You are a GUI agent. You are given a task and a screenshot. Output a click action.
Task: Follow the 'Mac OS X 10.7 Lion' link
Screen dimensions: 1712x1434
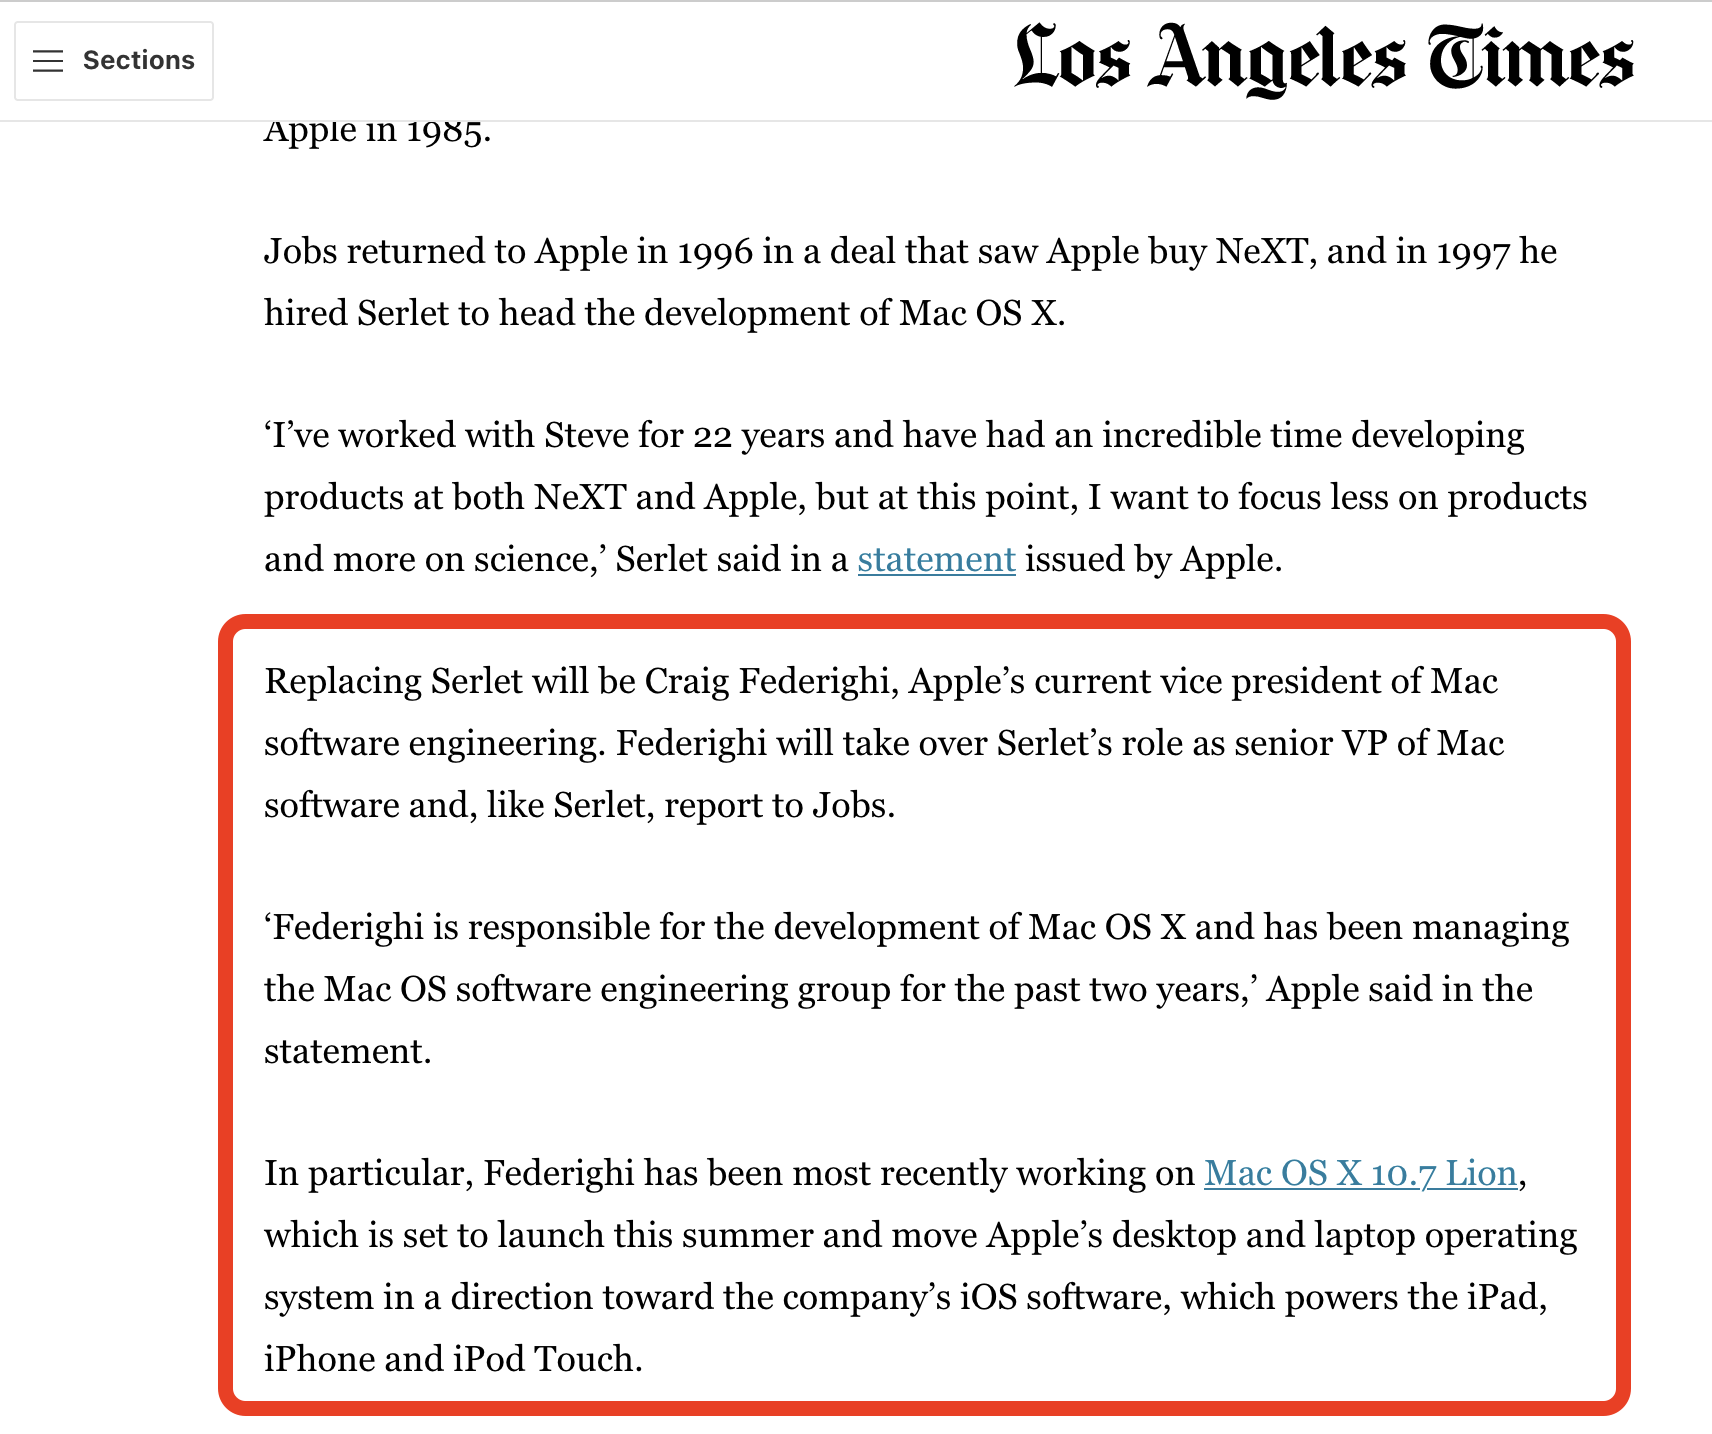click(x=1360, y=1173)
